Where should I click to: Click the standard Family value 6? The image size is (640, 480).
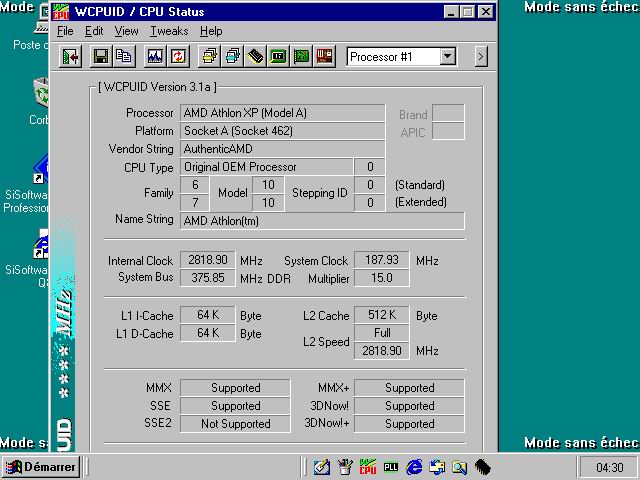click(x=195, y=185)
